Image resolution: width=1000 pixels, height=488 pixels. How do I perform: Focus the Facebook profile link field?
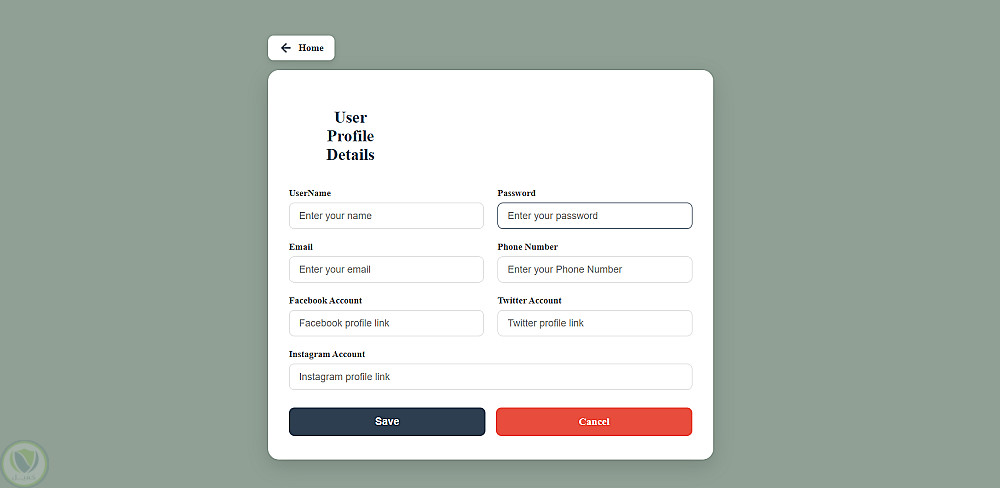click(x=386, y=323)
